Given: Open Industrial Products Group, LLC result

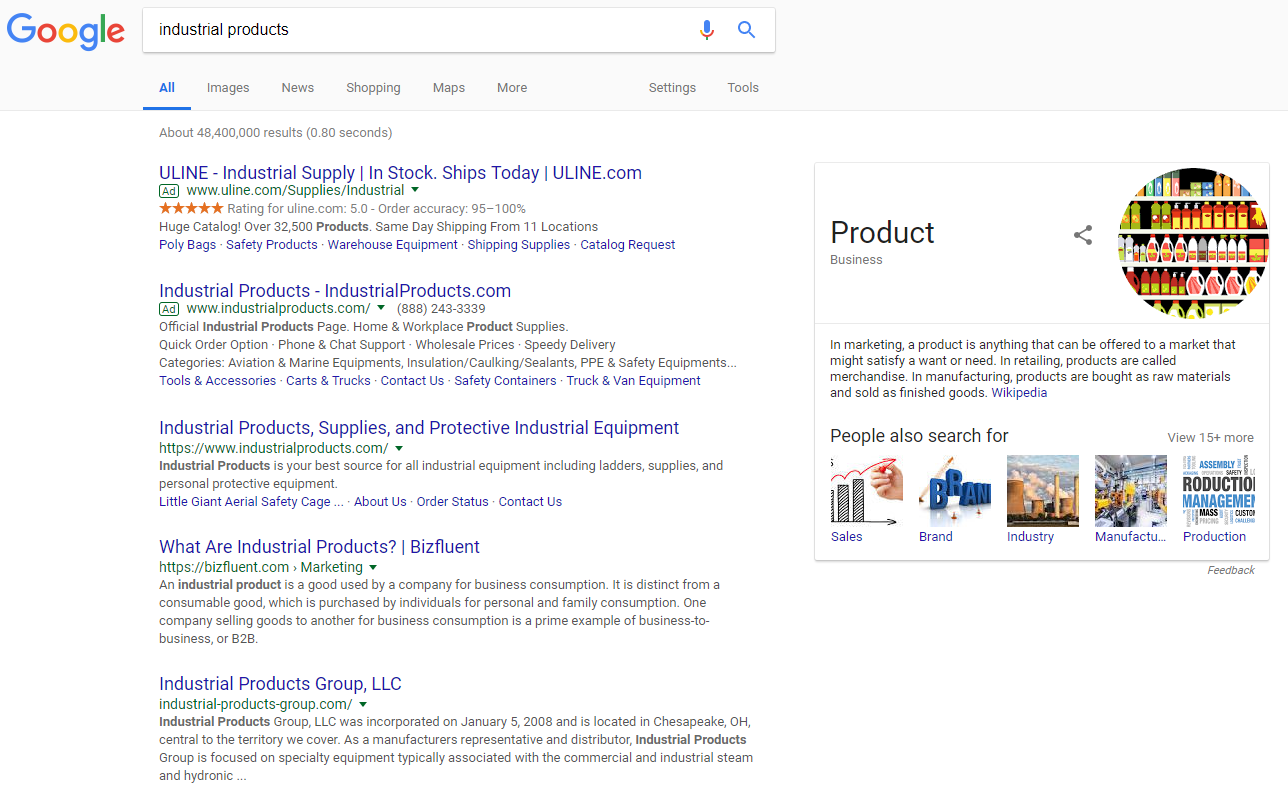Looking at the screenshot, I should point(280,684).
